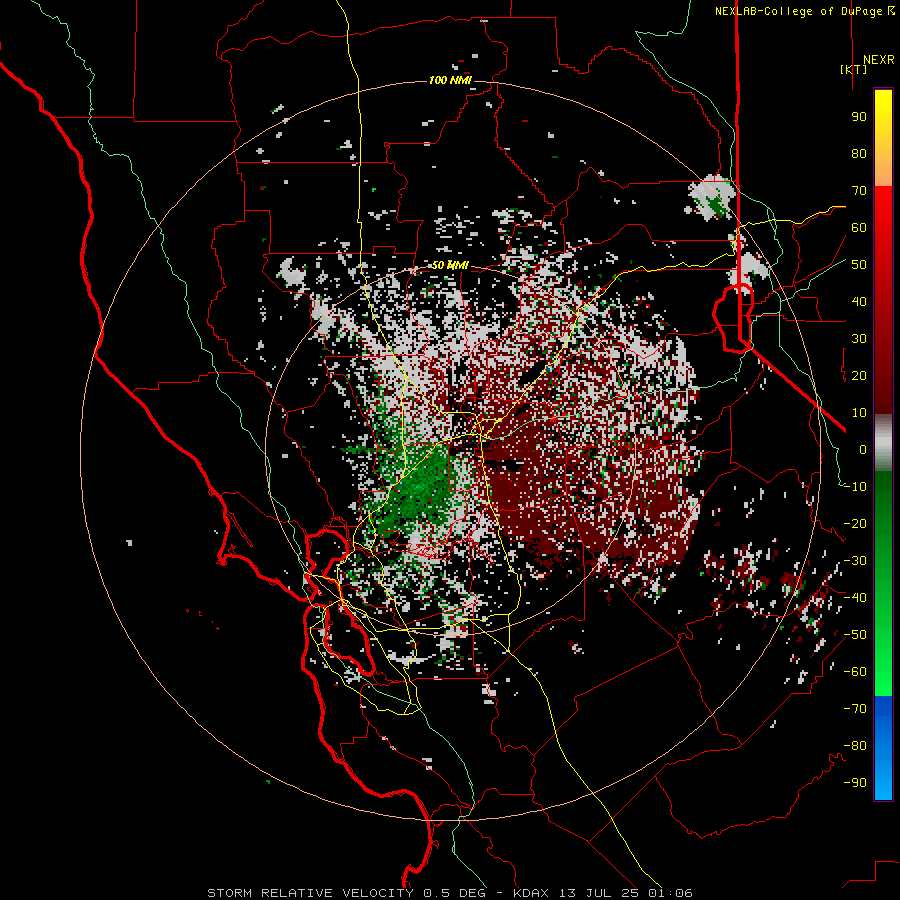The height and width of the screenshot is (900, 900).
Task: Click the -80 value on velocity scale
Action: (x=855, y=746)
